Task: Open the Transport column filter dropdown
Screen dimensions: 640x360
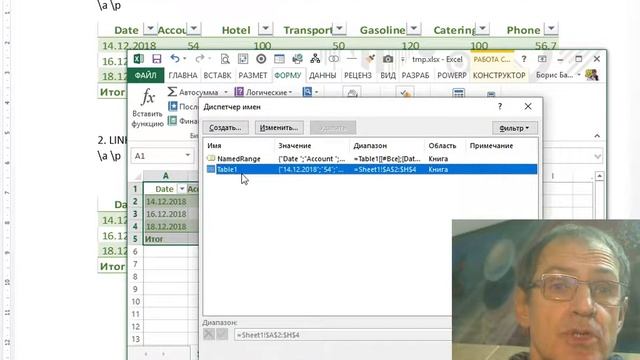Action: (339, 29)
